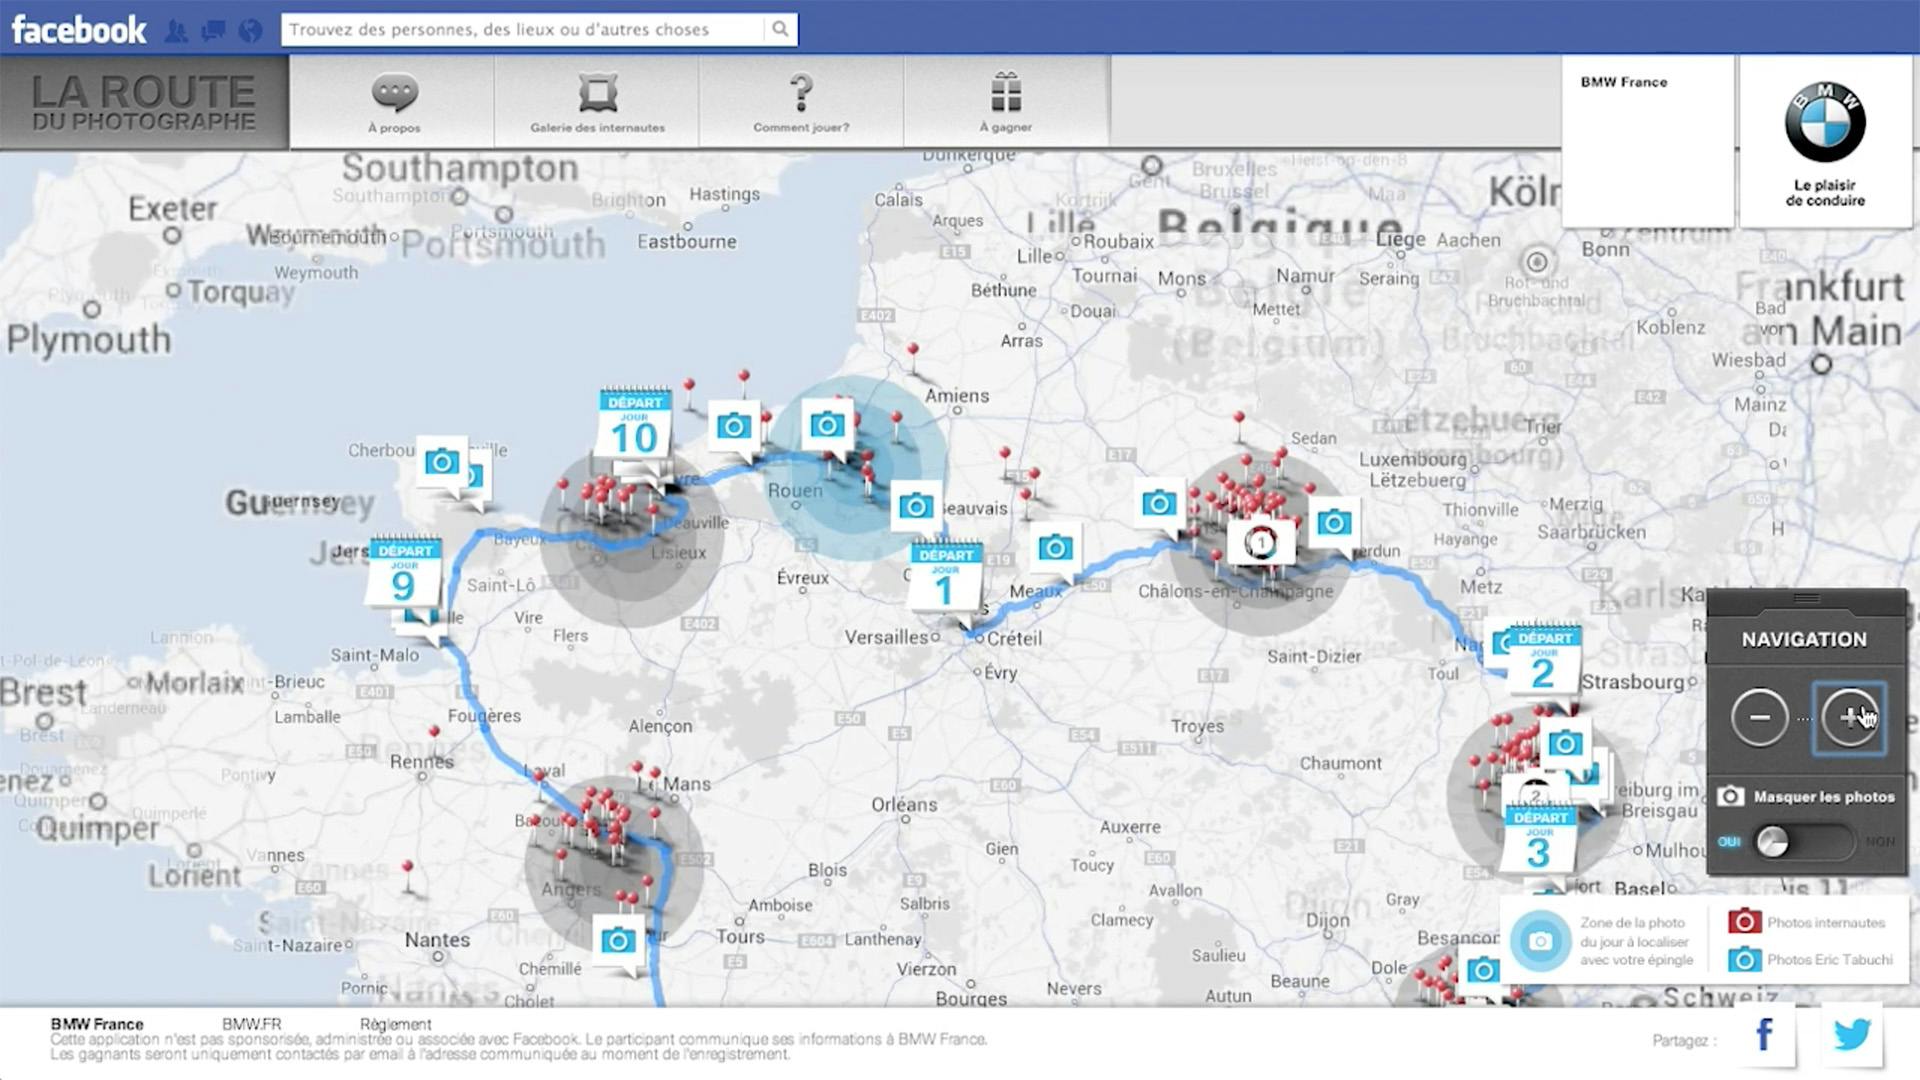Open the À gagner tab
1920x1080 pixels.
click(x=1006, y=102)
